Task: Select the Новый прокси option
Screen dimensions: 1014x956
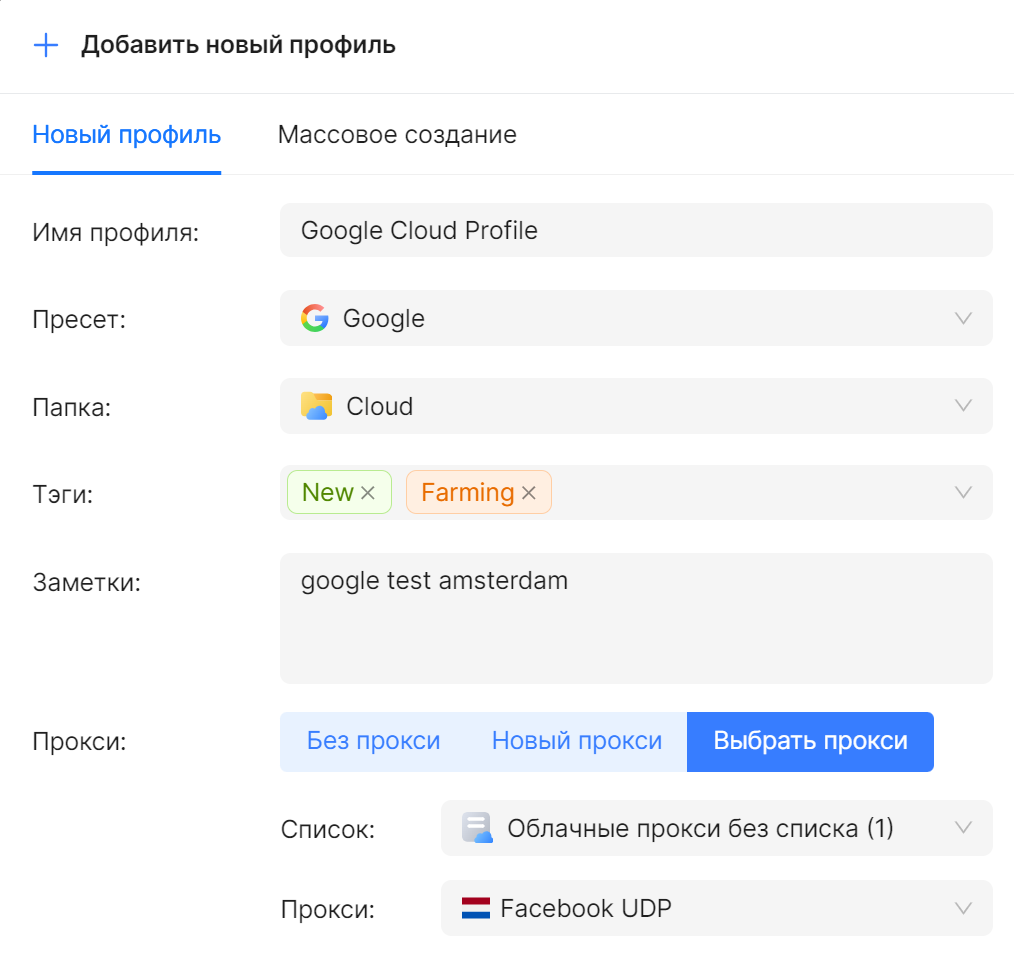Action: click(576, 741)
